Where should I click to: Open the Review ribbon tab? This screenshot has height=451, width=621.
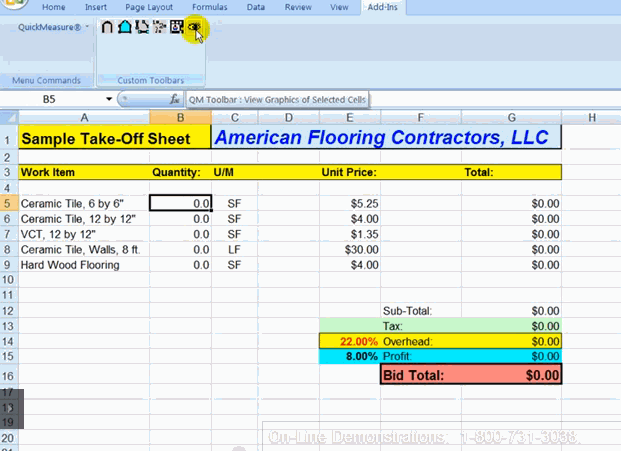click(298, 7)
